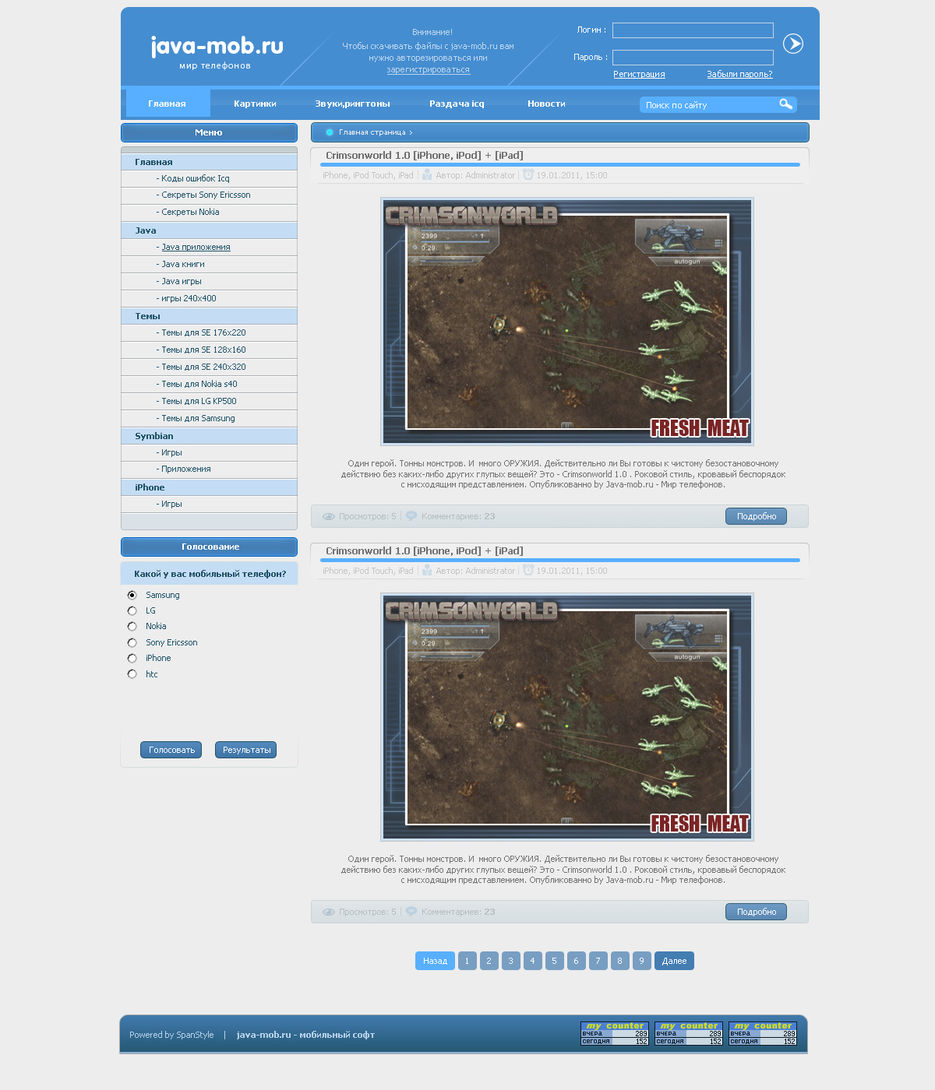Open Symbian Приложения menu link

[x=186, y=469]
